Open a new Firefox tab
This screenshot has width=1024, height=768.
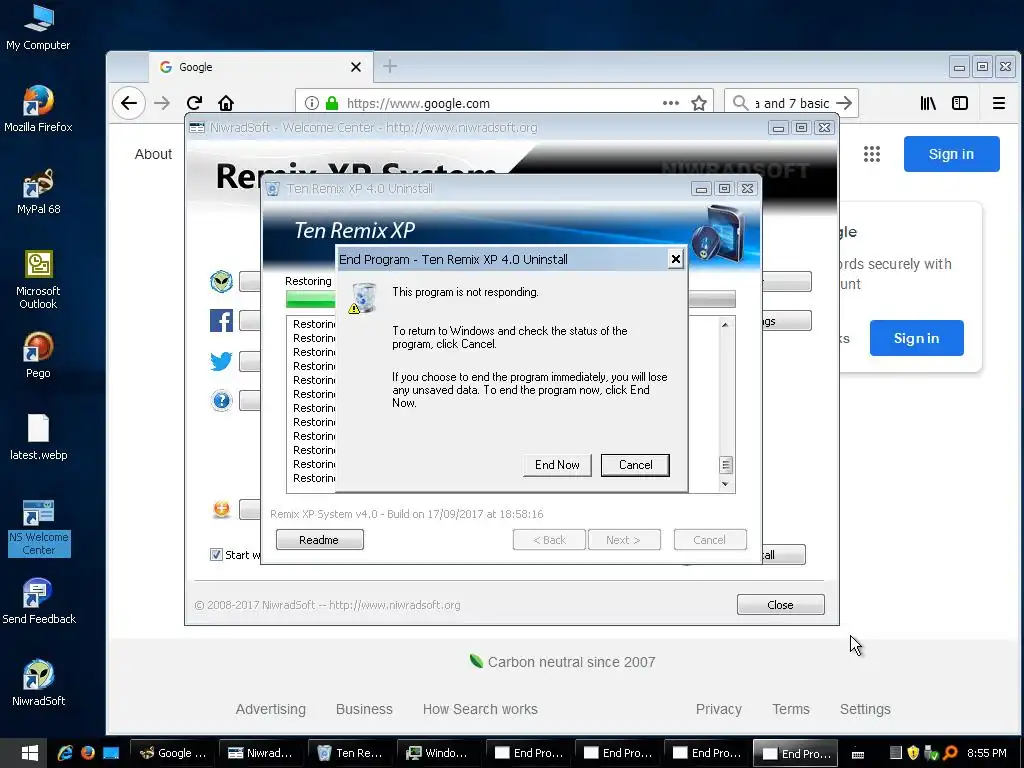390,67
